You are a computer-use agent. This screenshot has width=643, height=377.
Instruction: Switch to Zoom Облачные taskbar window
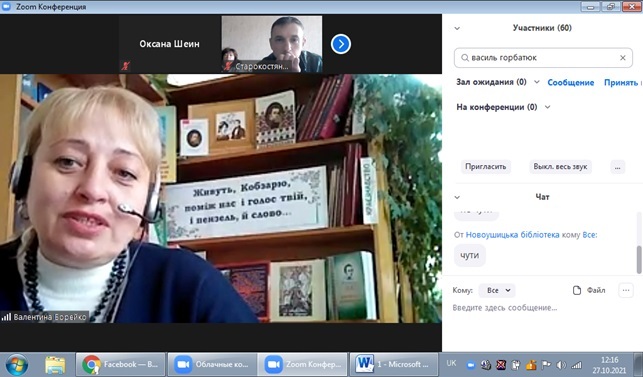(212, 364)
